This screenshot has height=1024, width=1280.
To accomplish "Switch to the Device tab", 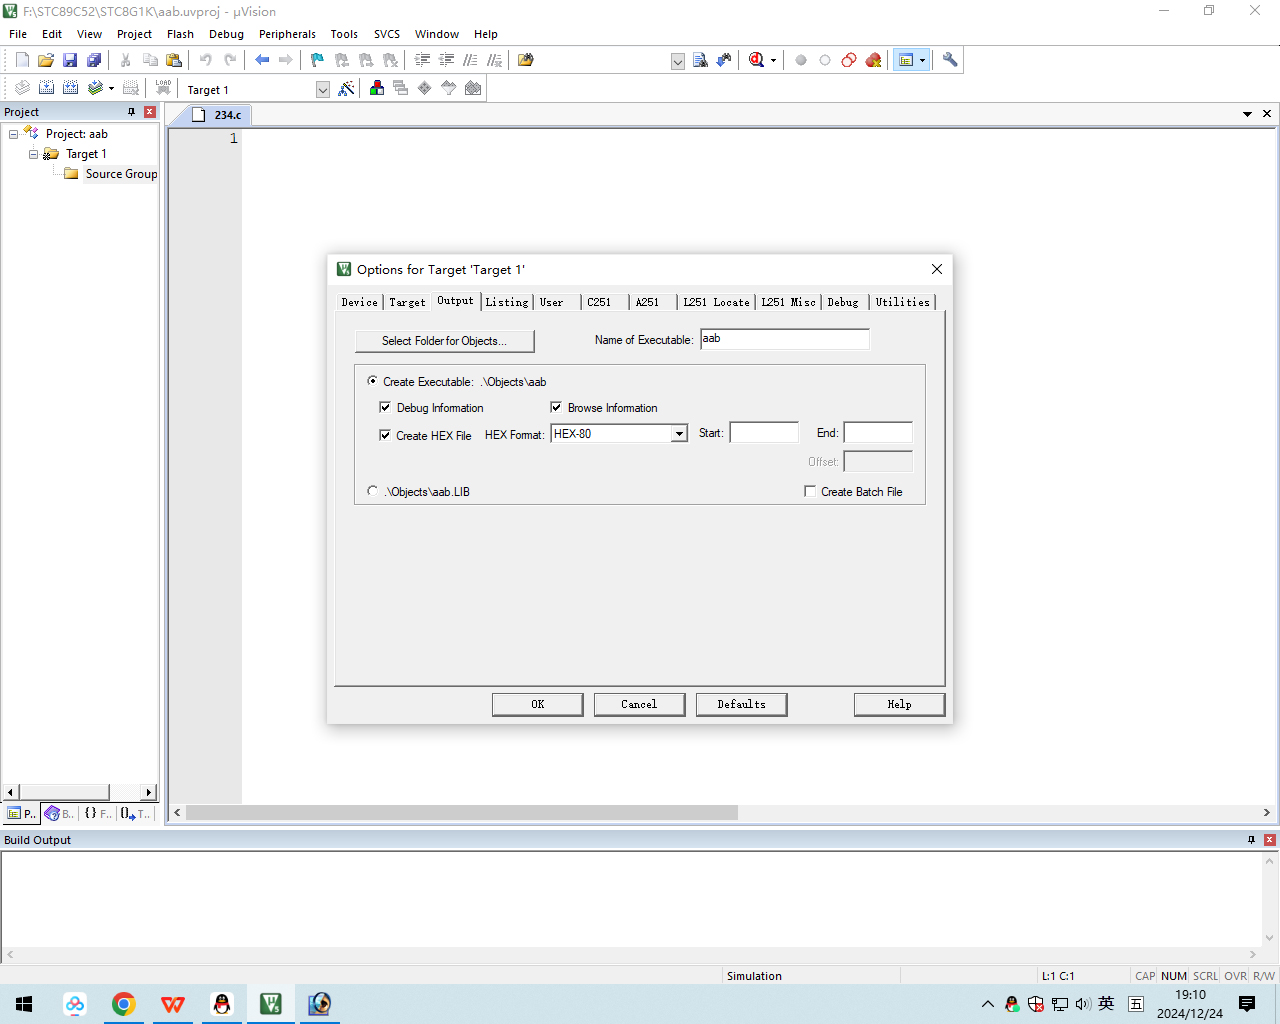I will coord(360,302).
